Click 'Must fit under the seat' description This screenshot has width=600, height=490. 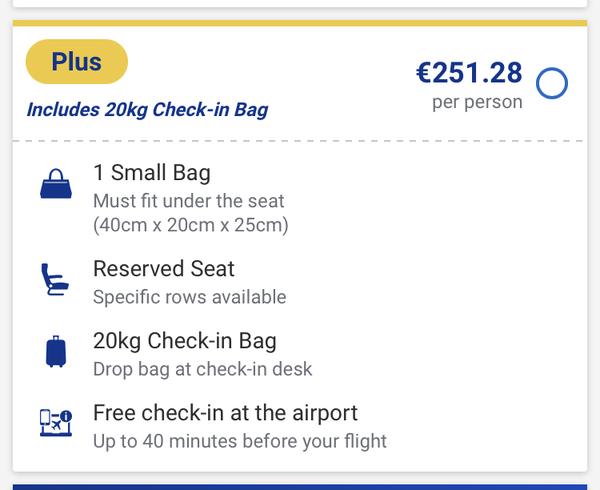tap(189, 201)
